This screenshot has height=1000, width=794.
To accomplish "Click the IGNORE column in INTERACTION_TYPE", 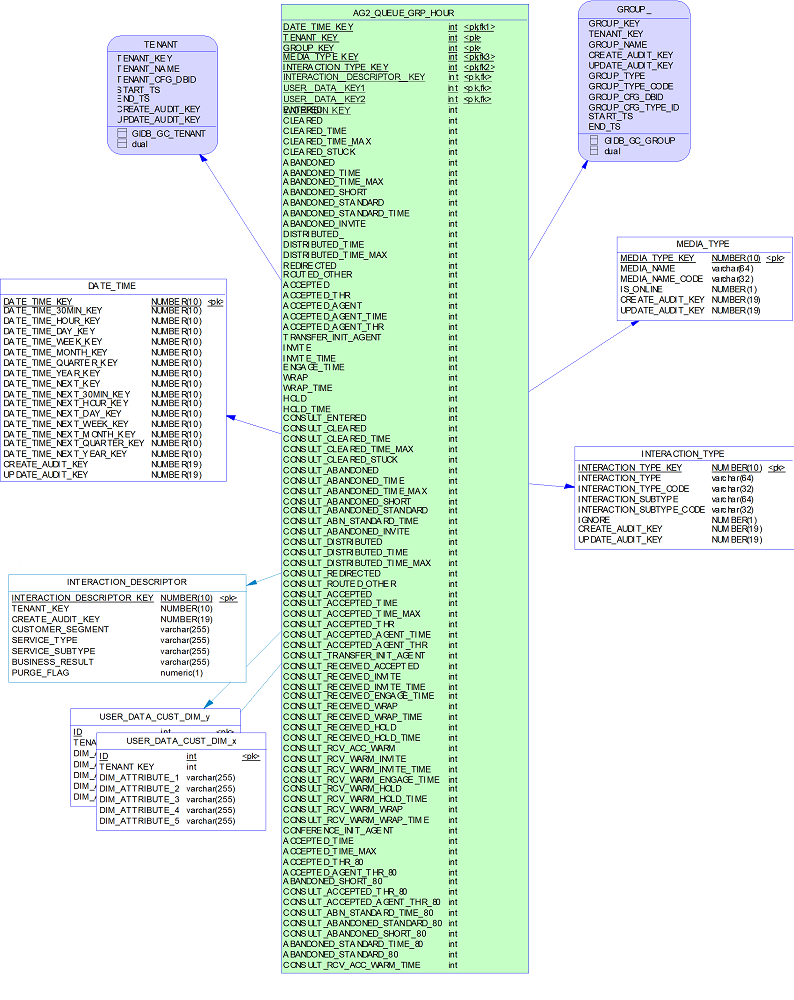I will 594,520.
